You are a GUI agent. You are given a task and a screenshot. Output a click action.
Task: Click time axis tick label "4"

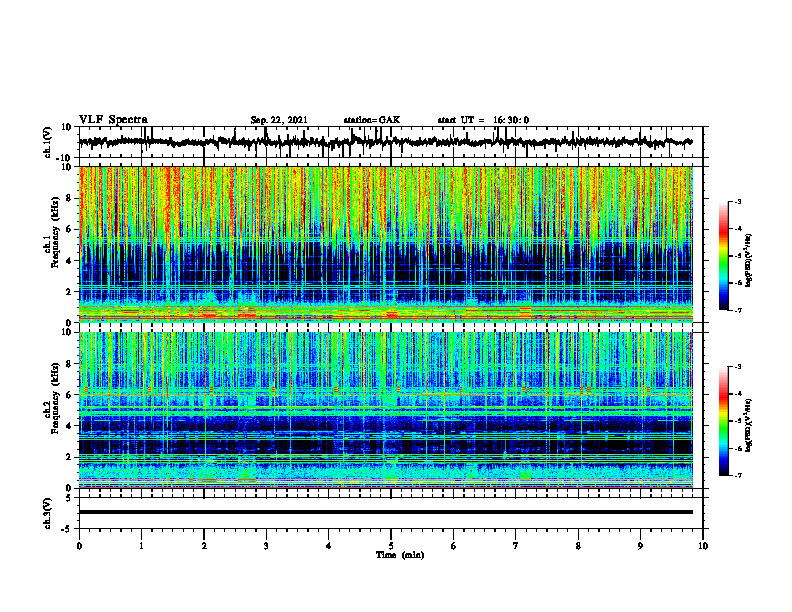pos(329,546)
